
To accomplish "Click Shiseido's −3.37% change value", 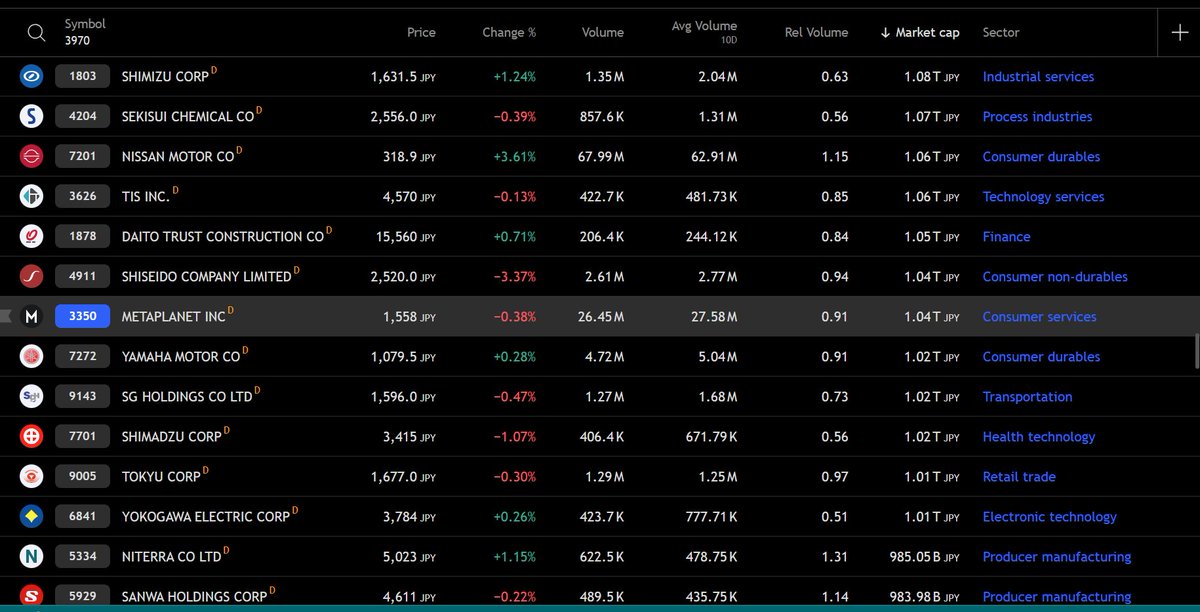I will coord(514,276).
